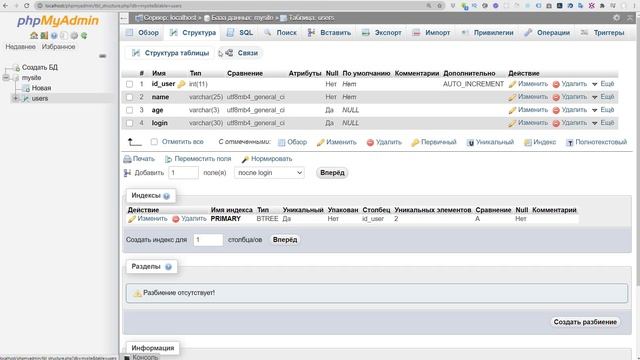Expand the users table tree node
Image resolution: width=640 pixels, height=360 pixels.
[16, 98]
